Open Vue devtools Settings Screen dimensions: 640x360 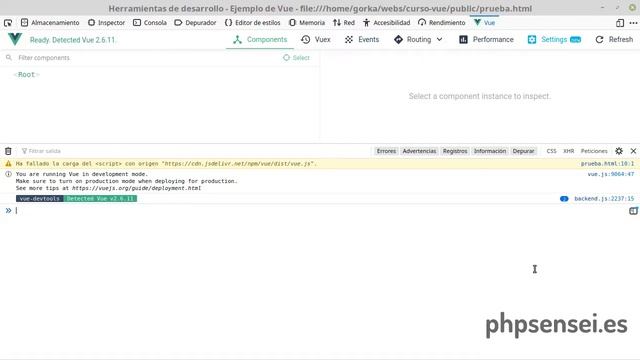point(554,40)
